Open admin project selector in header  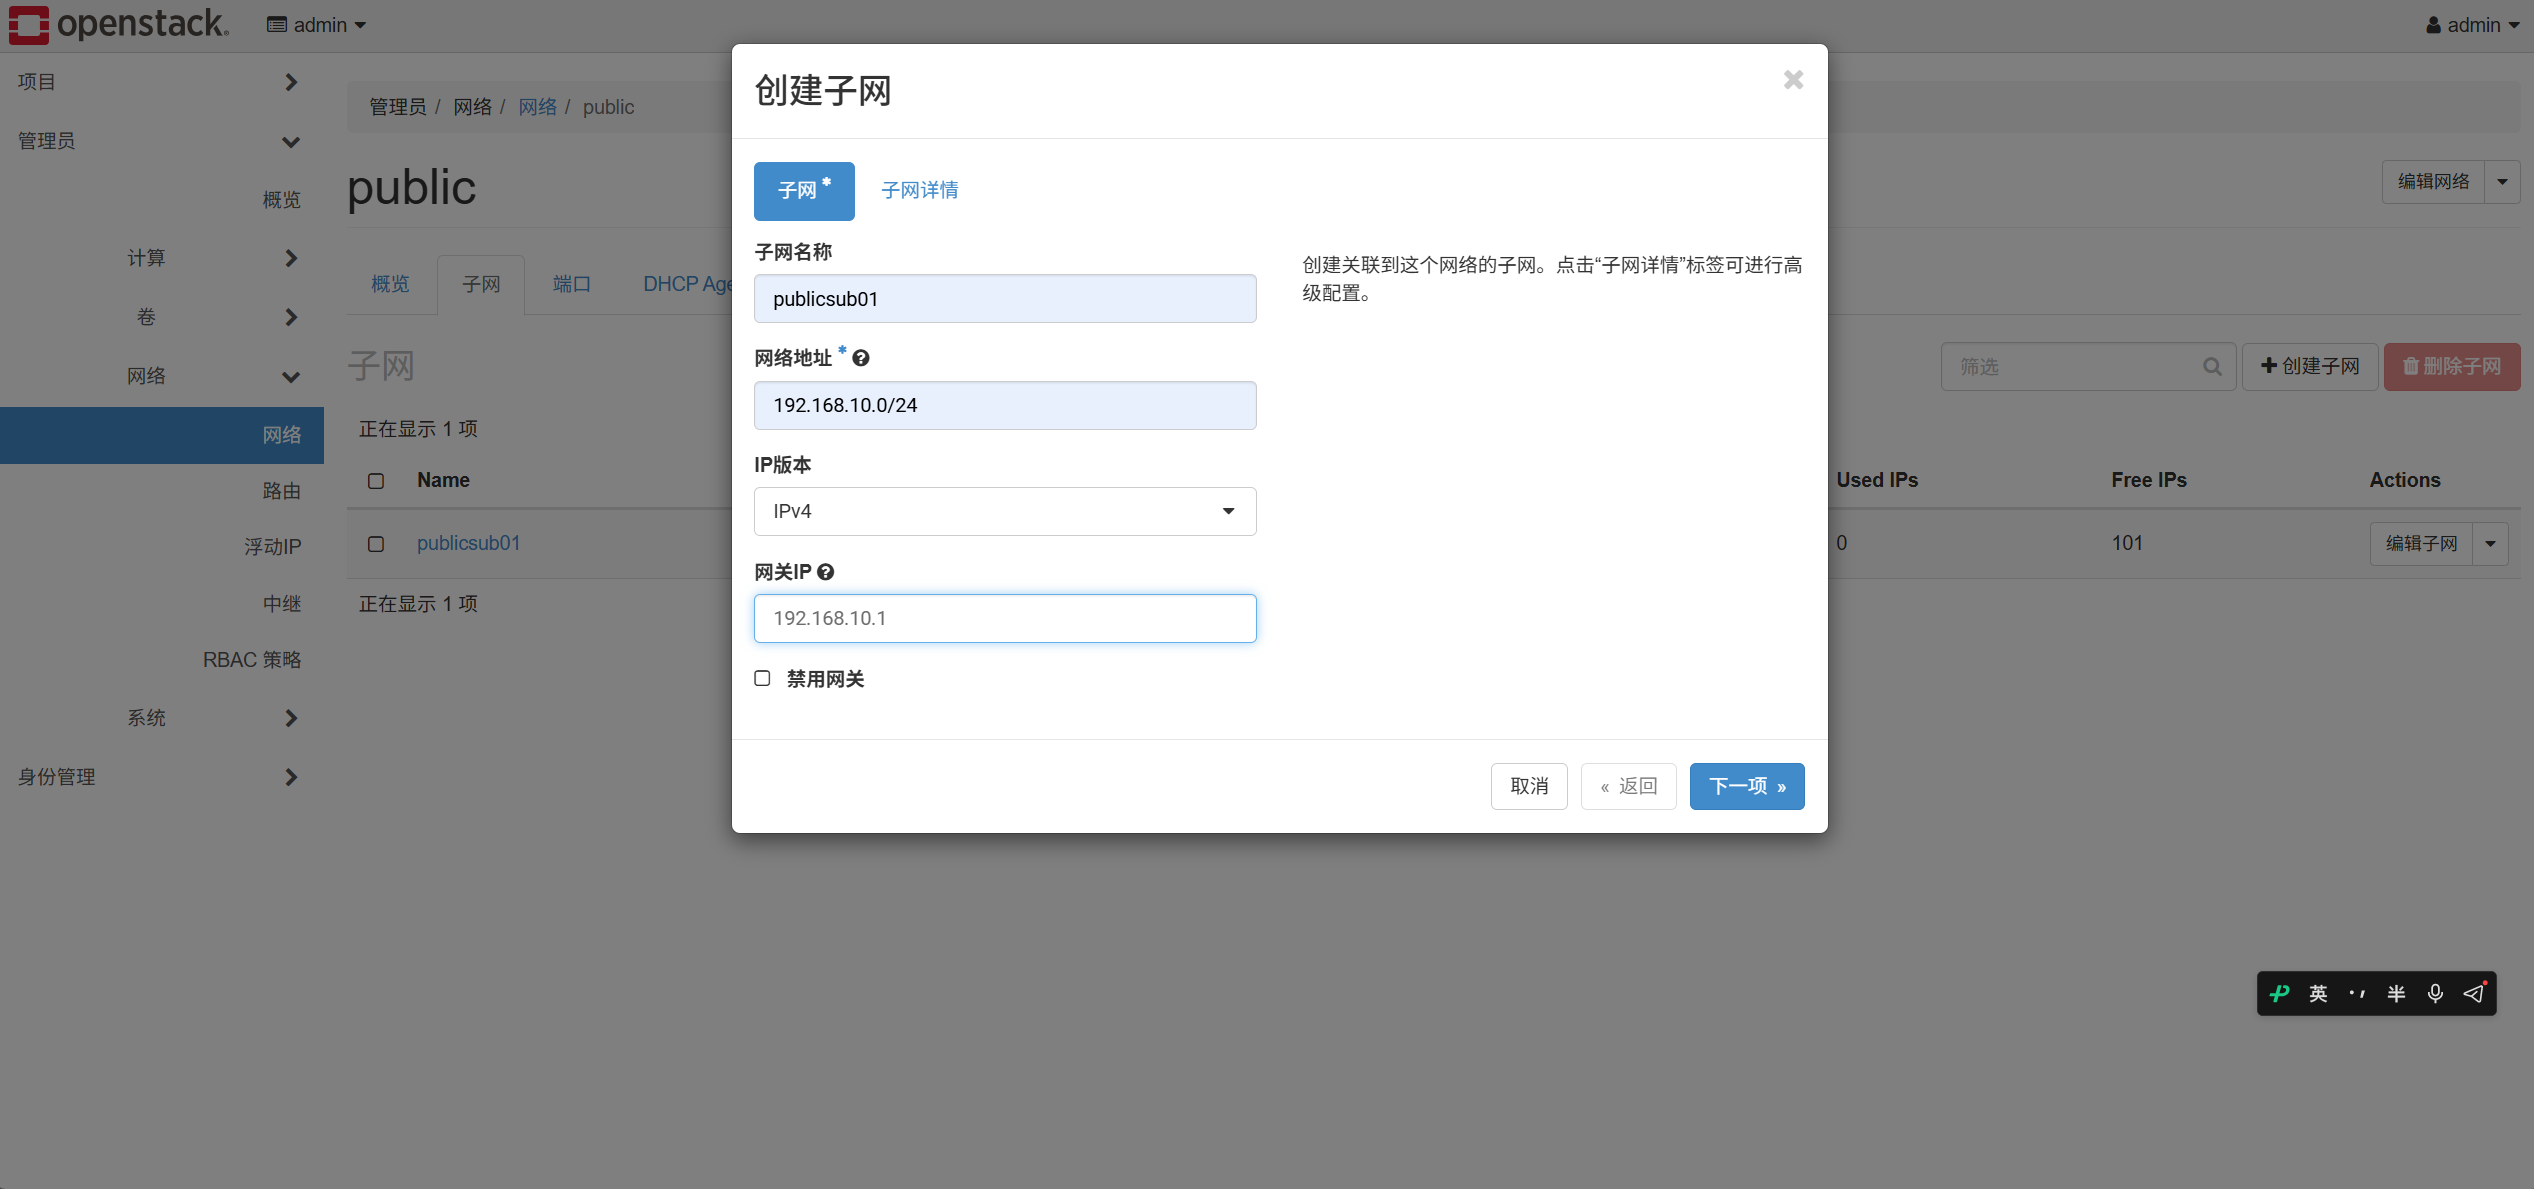click(x=316, y=25)
